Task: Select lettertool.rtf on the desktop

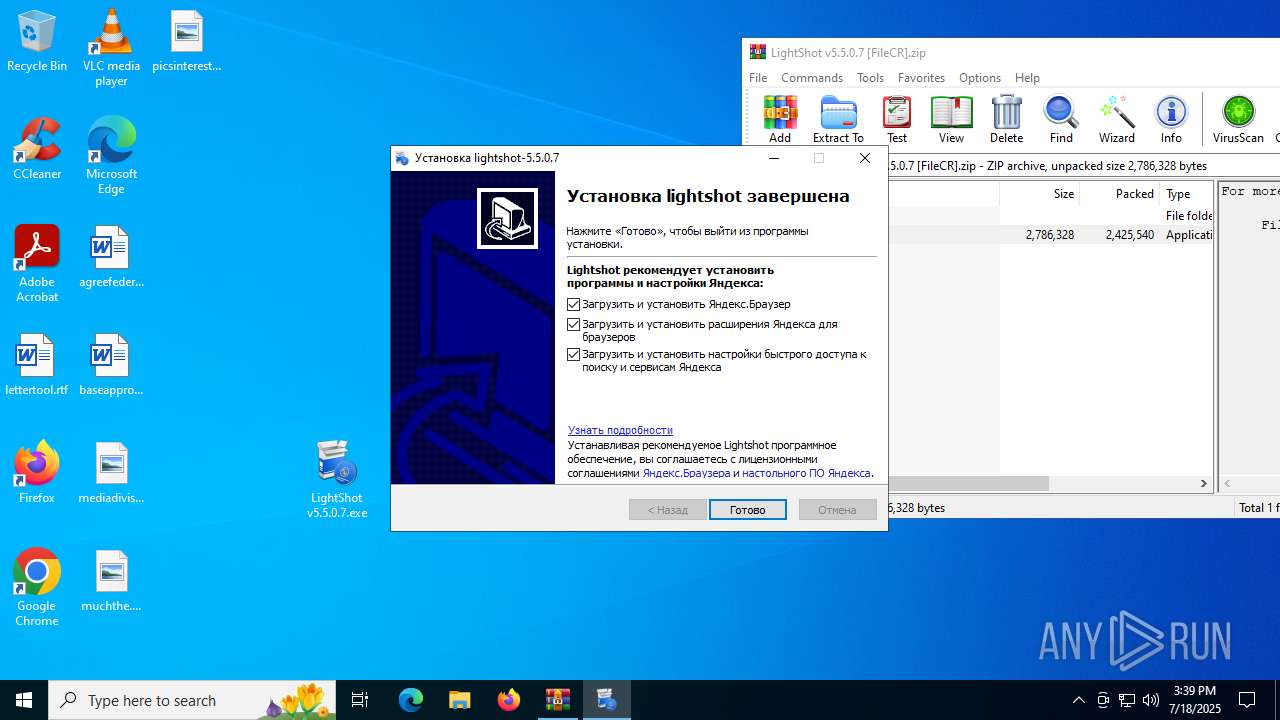Action: coord(37,366)
